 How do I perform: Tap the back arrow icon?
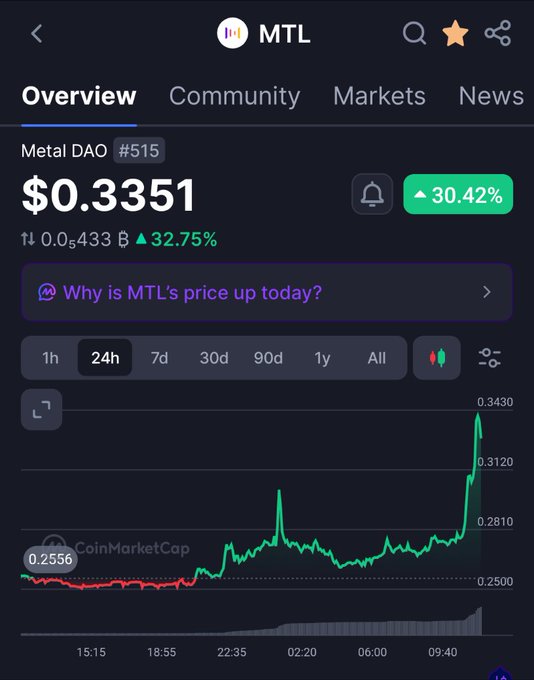37,33
